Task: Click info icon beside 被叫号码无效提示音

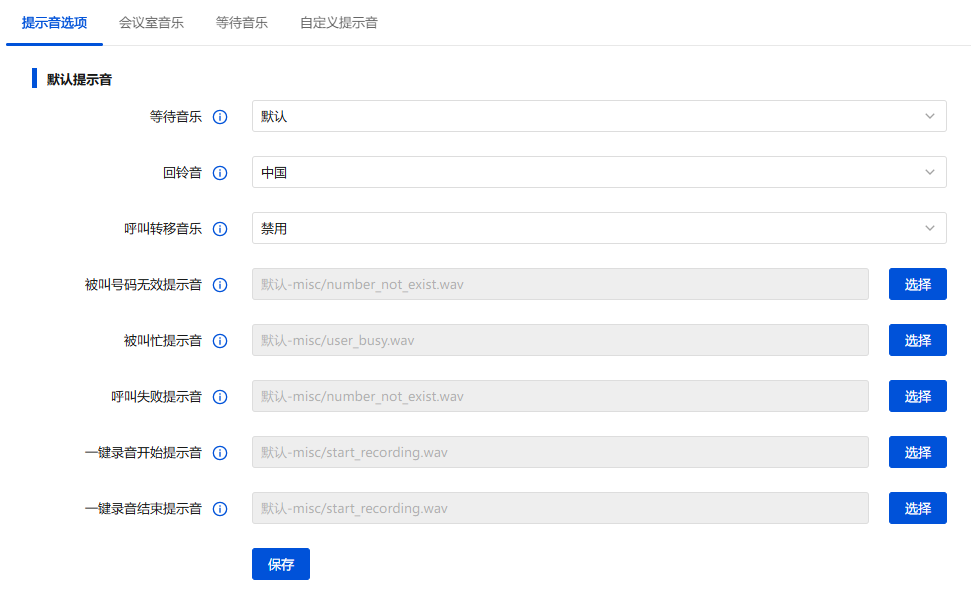Action: pyautogui.click(x=220, y=285)
